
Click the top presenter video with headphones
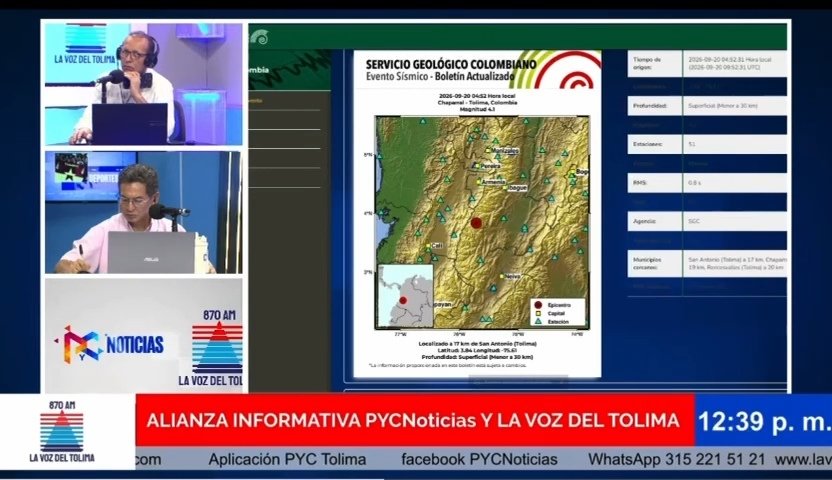click(x=144, y=84)
